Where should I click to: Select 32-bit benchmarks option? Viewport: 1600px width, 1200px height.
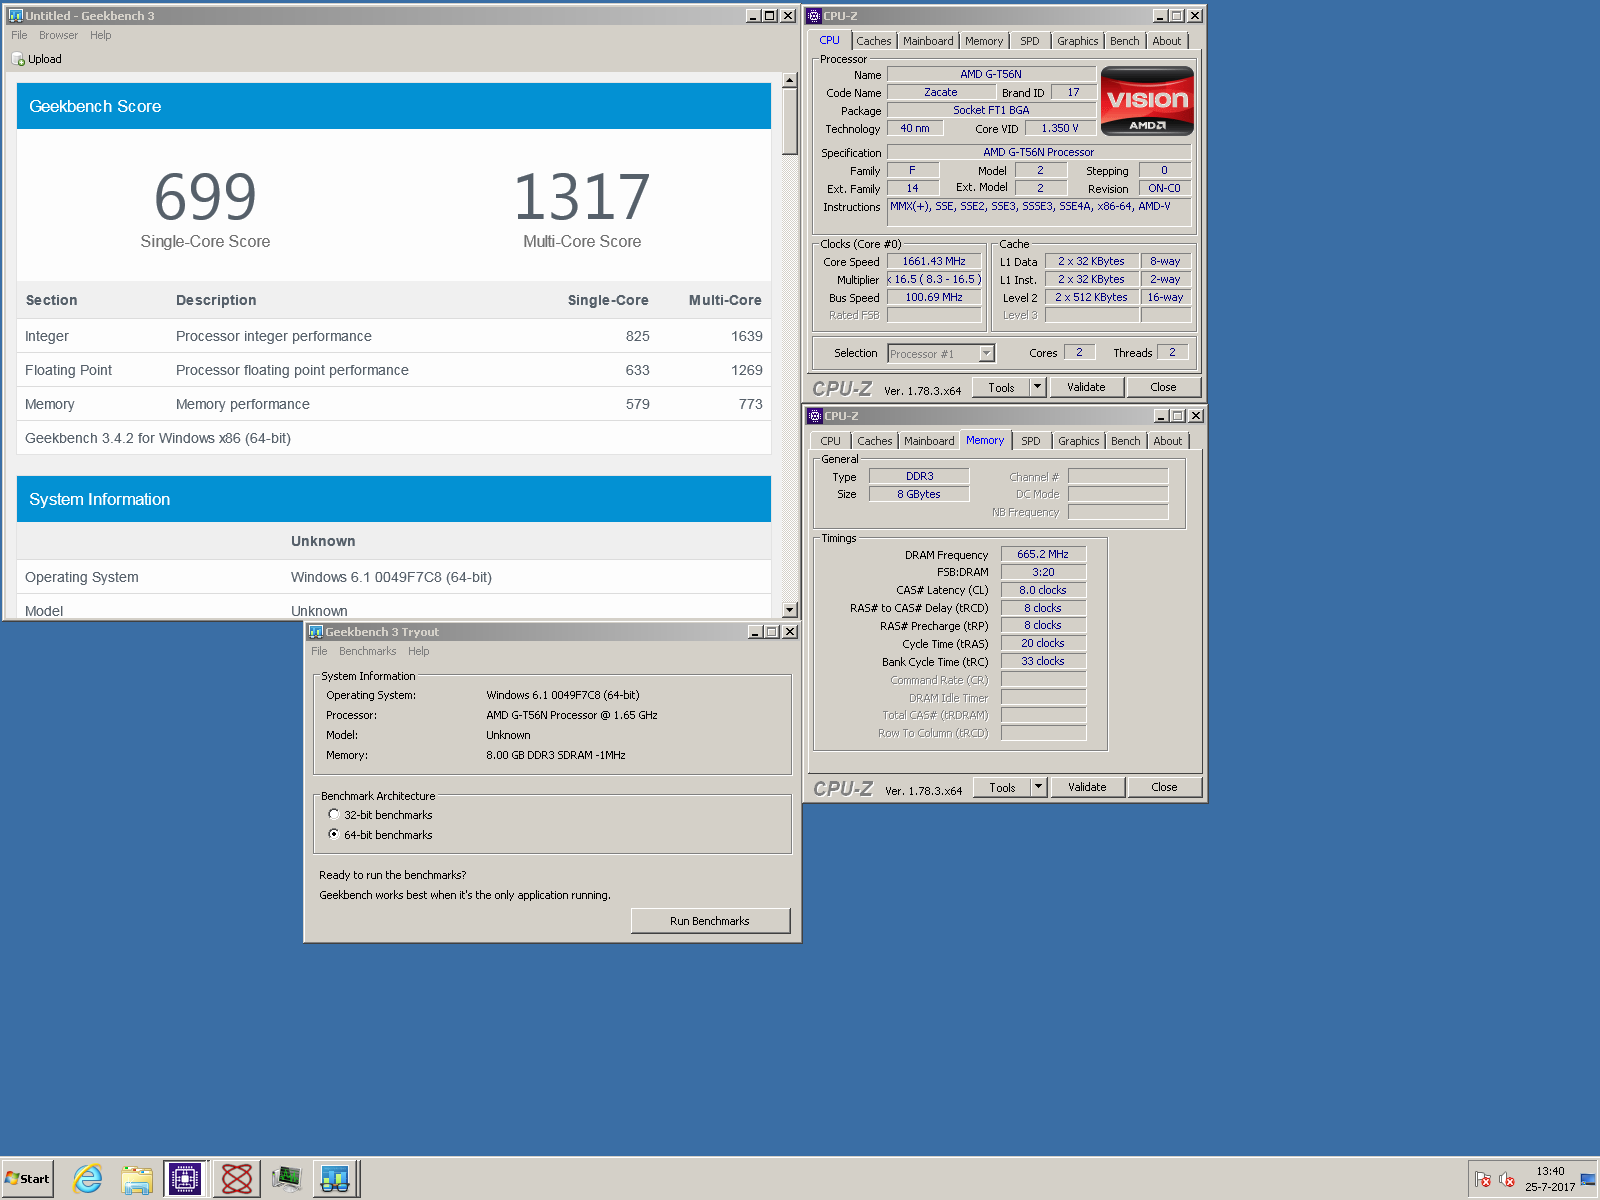(334, 815)
